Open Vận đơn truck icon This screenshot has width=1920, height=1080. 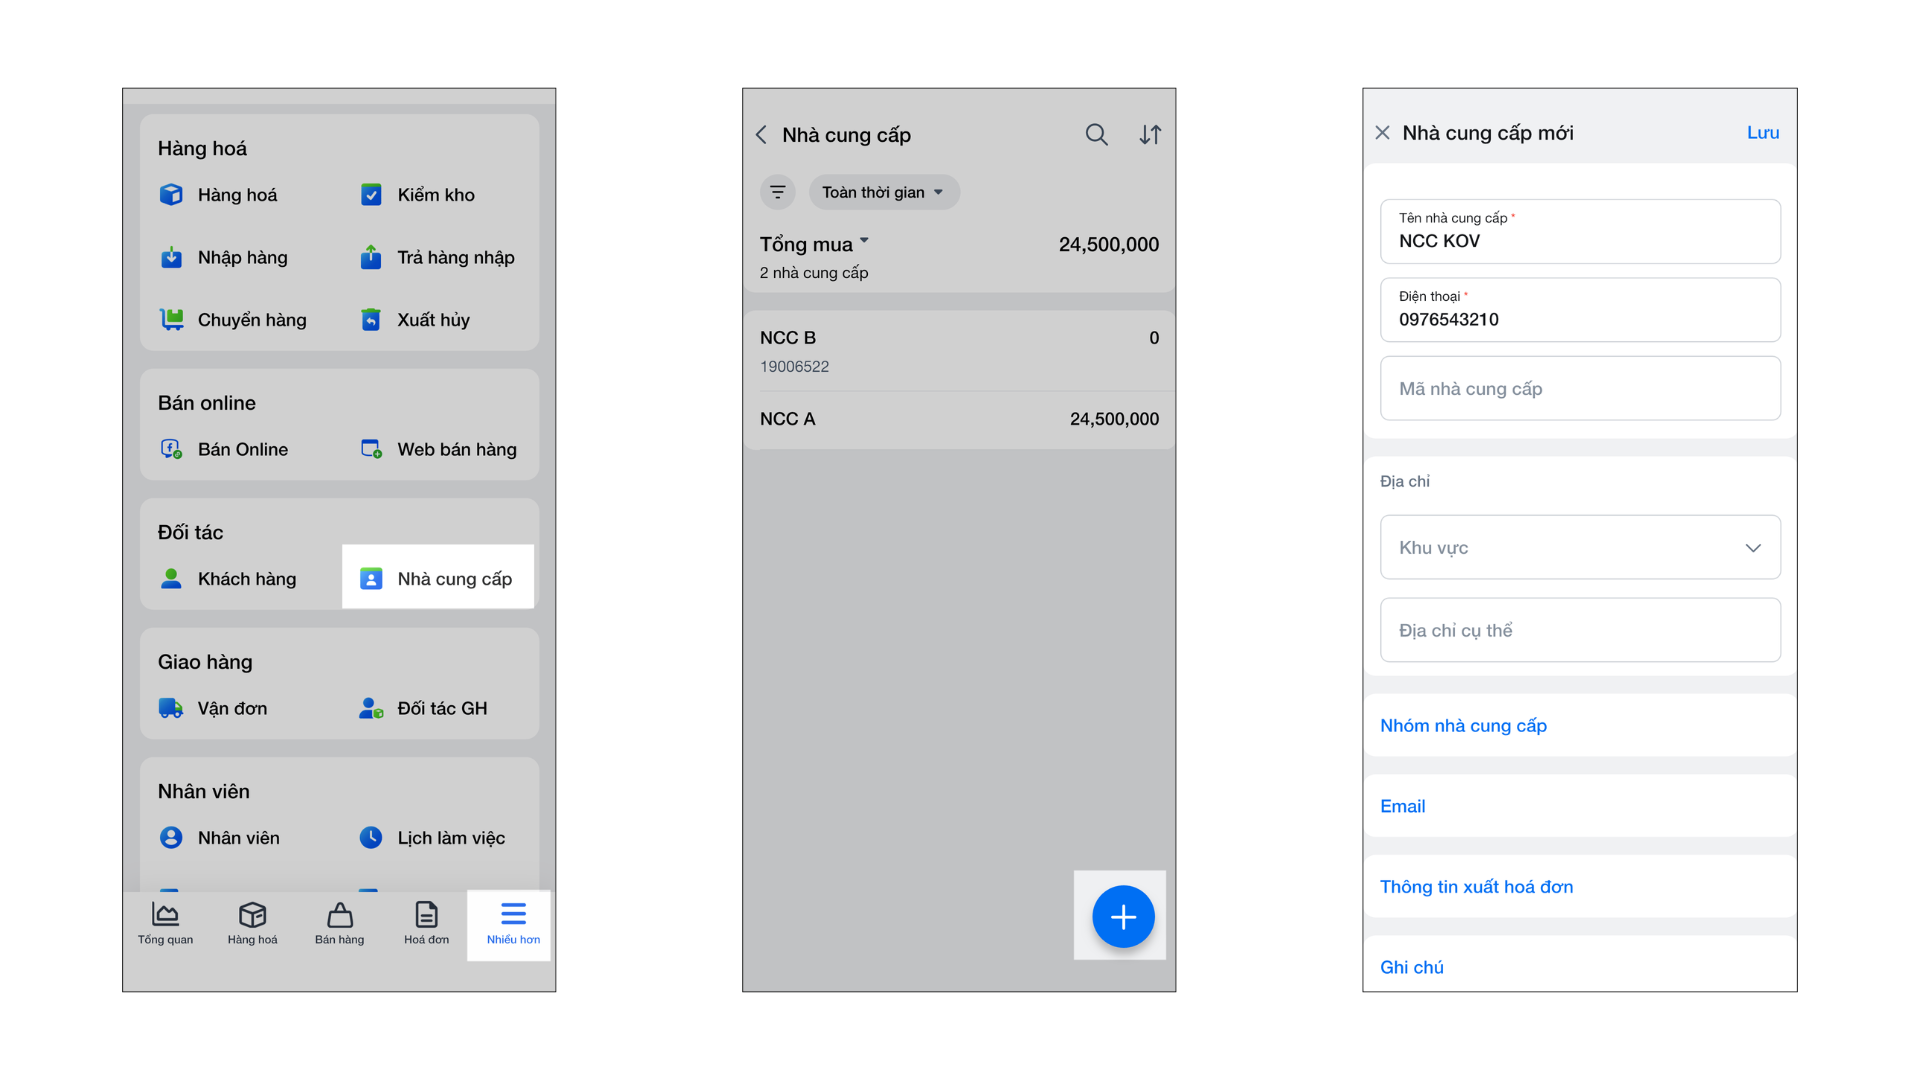click(x=171, y=708)
